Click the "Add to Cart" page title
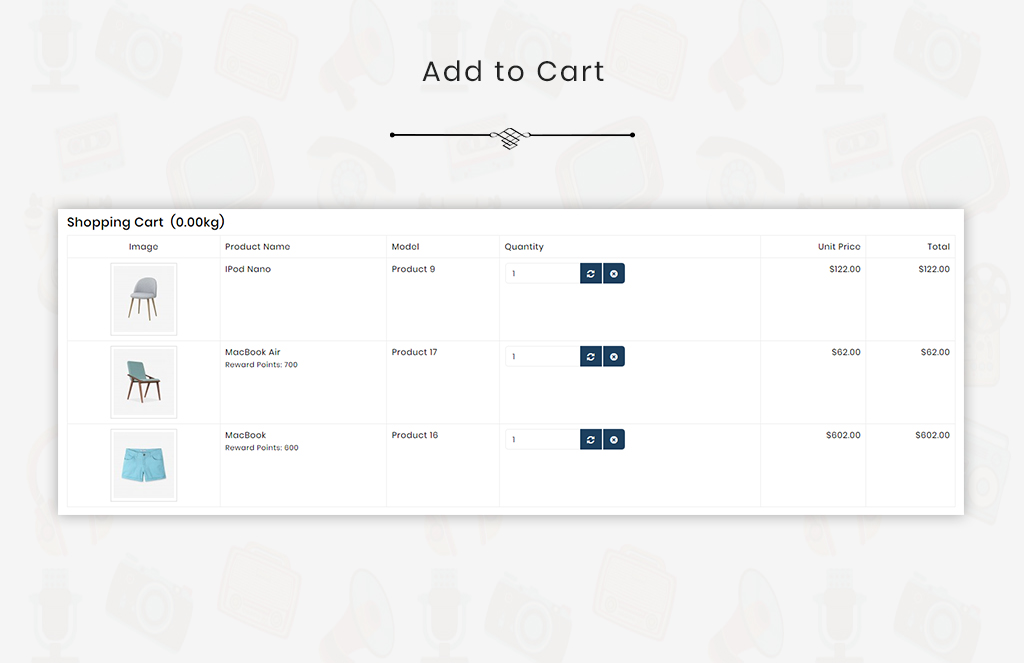Image resolution: width=1024 pixels, height=663 pixels. (x=513, y=71)
